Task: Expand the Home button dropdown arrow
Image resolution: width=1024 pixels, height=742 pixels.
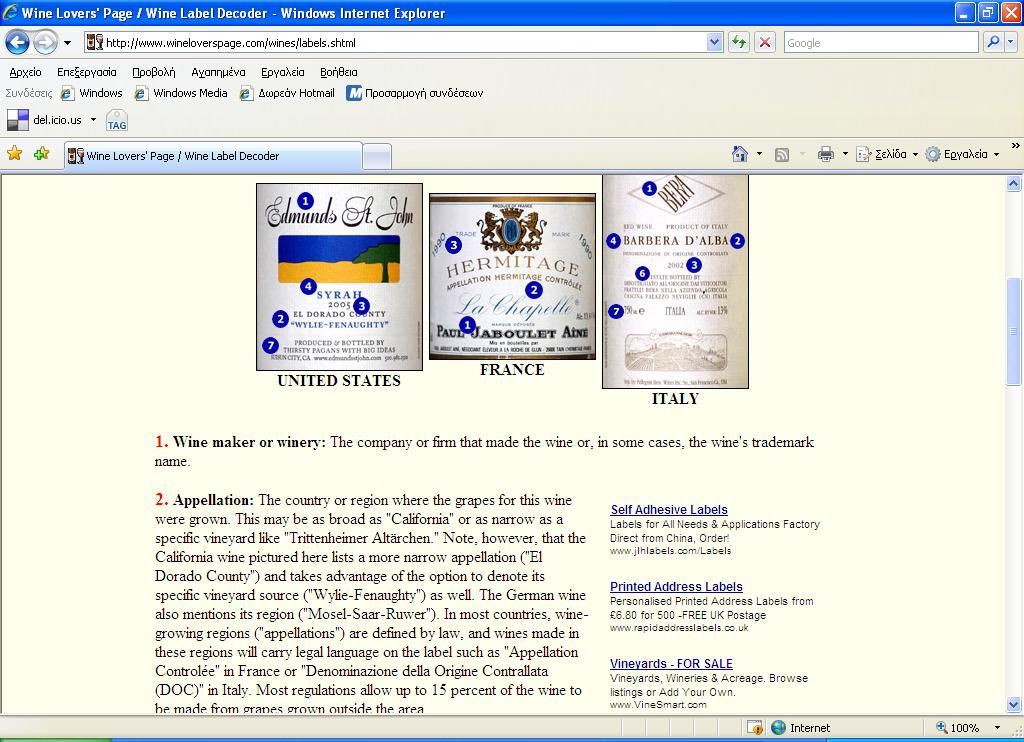Action: tap(759, 154)
